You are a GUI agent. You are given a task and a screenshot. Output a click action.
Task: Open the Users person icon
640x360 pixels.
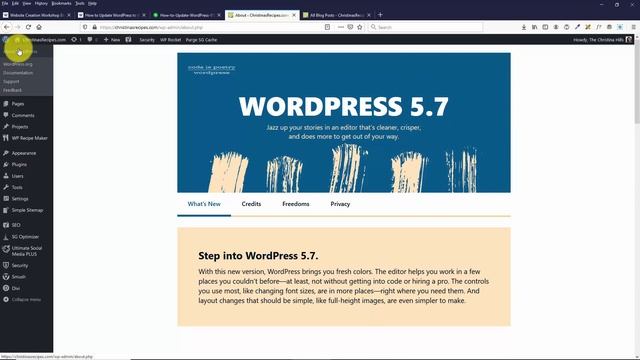(6, 176)
